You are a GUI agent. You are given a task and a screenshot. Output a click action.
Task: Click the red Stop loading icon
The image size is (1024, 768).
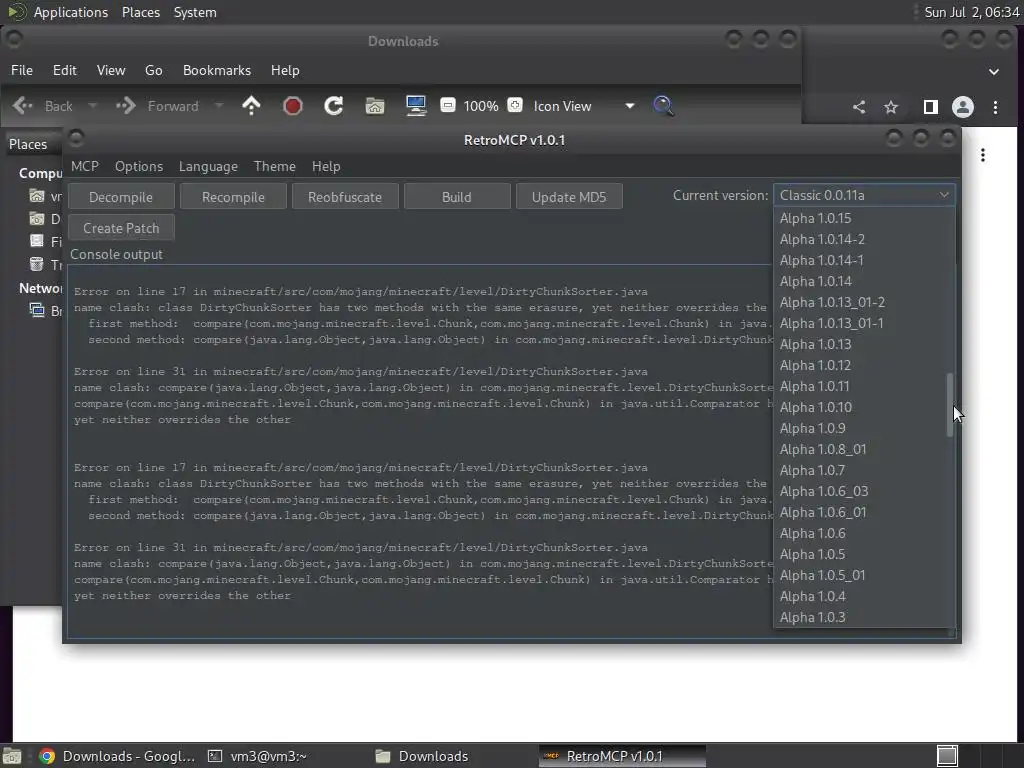click(x=293, y=106)
